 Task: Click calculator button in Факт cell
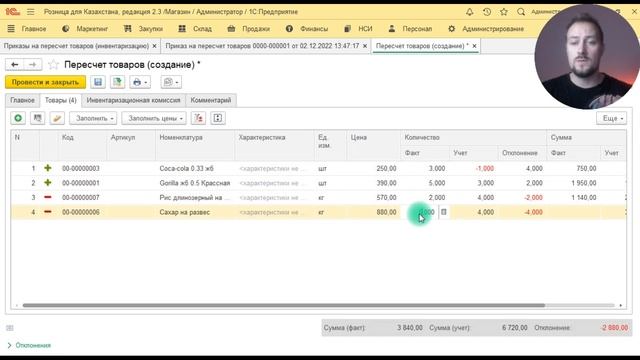(444, 212)
